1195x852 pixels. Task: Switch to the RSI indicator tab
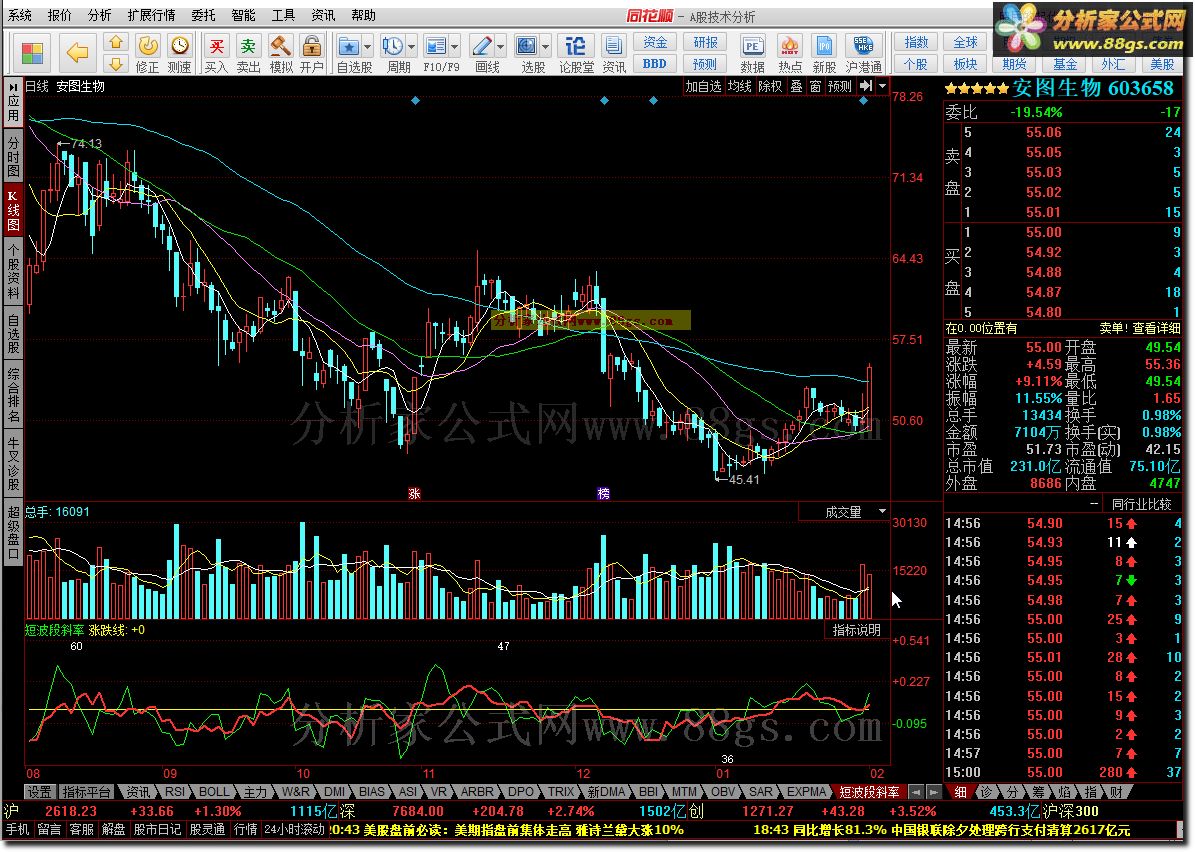pyautogui.click(x=175, y=792)
